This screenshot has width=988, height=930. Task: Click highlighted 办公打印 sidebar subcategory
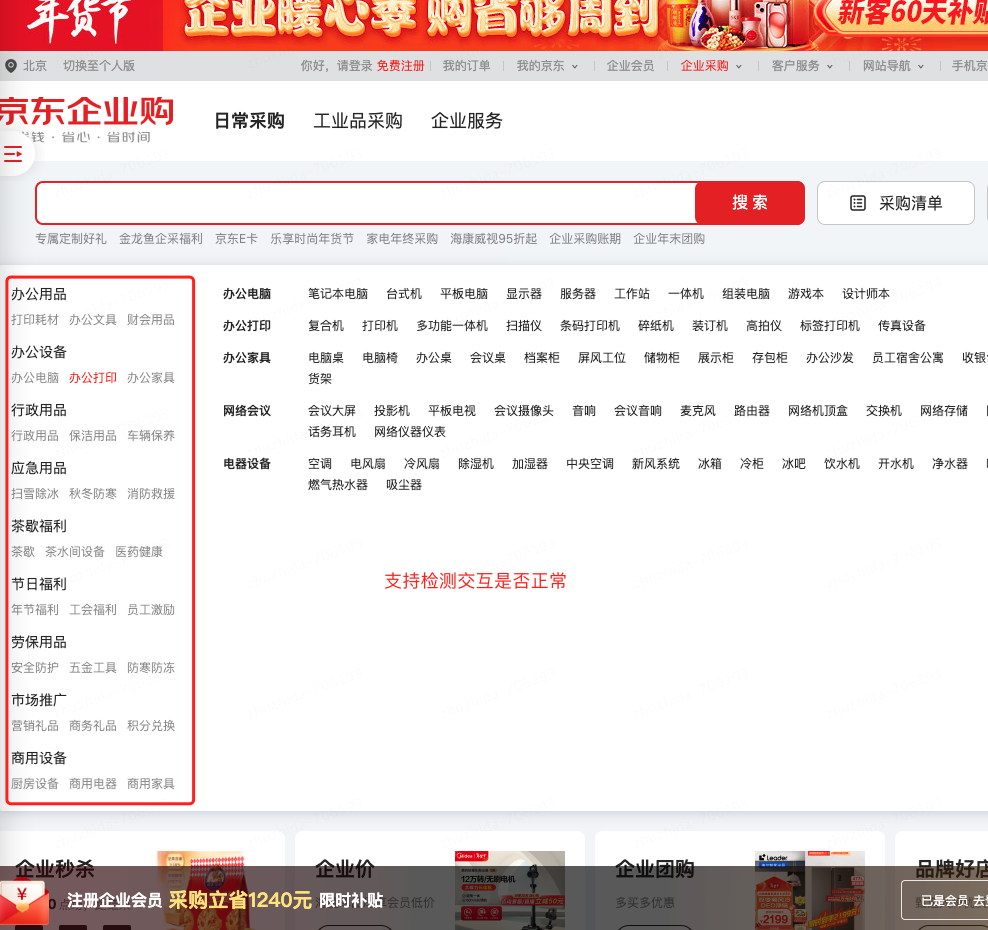pos(93,377)
